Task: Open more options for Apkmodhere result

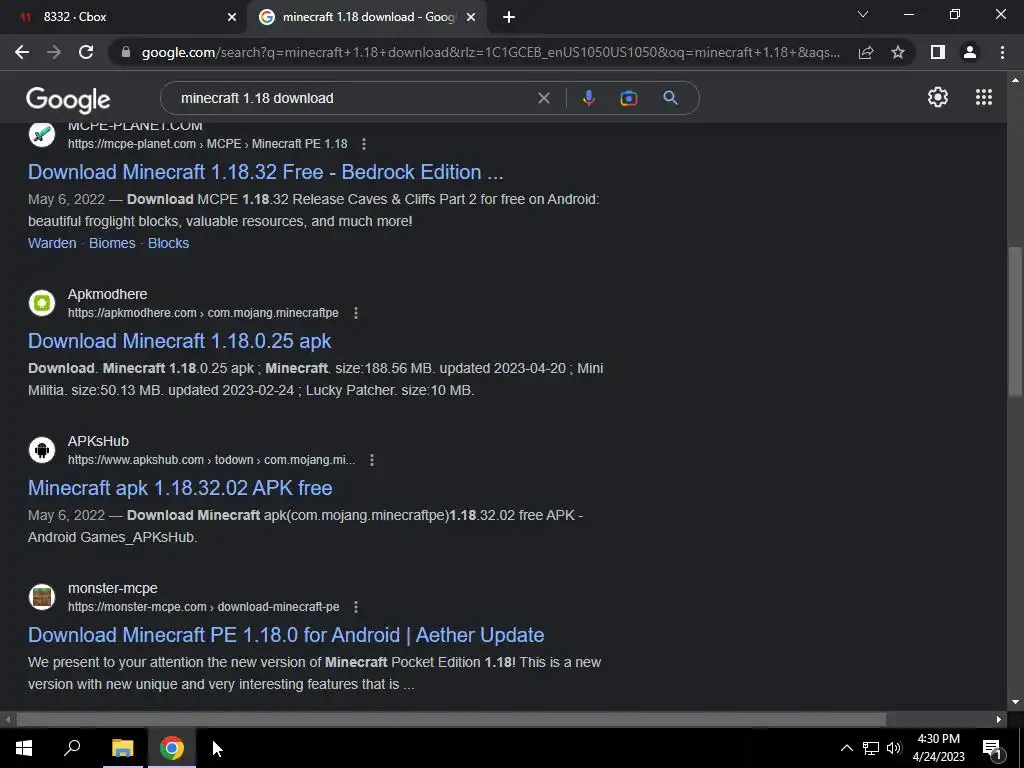Action: (356, 313)
